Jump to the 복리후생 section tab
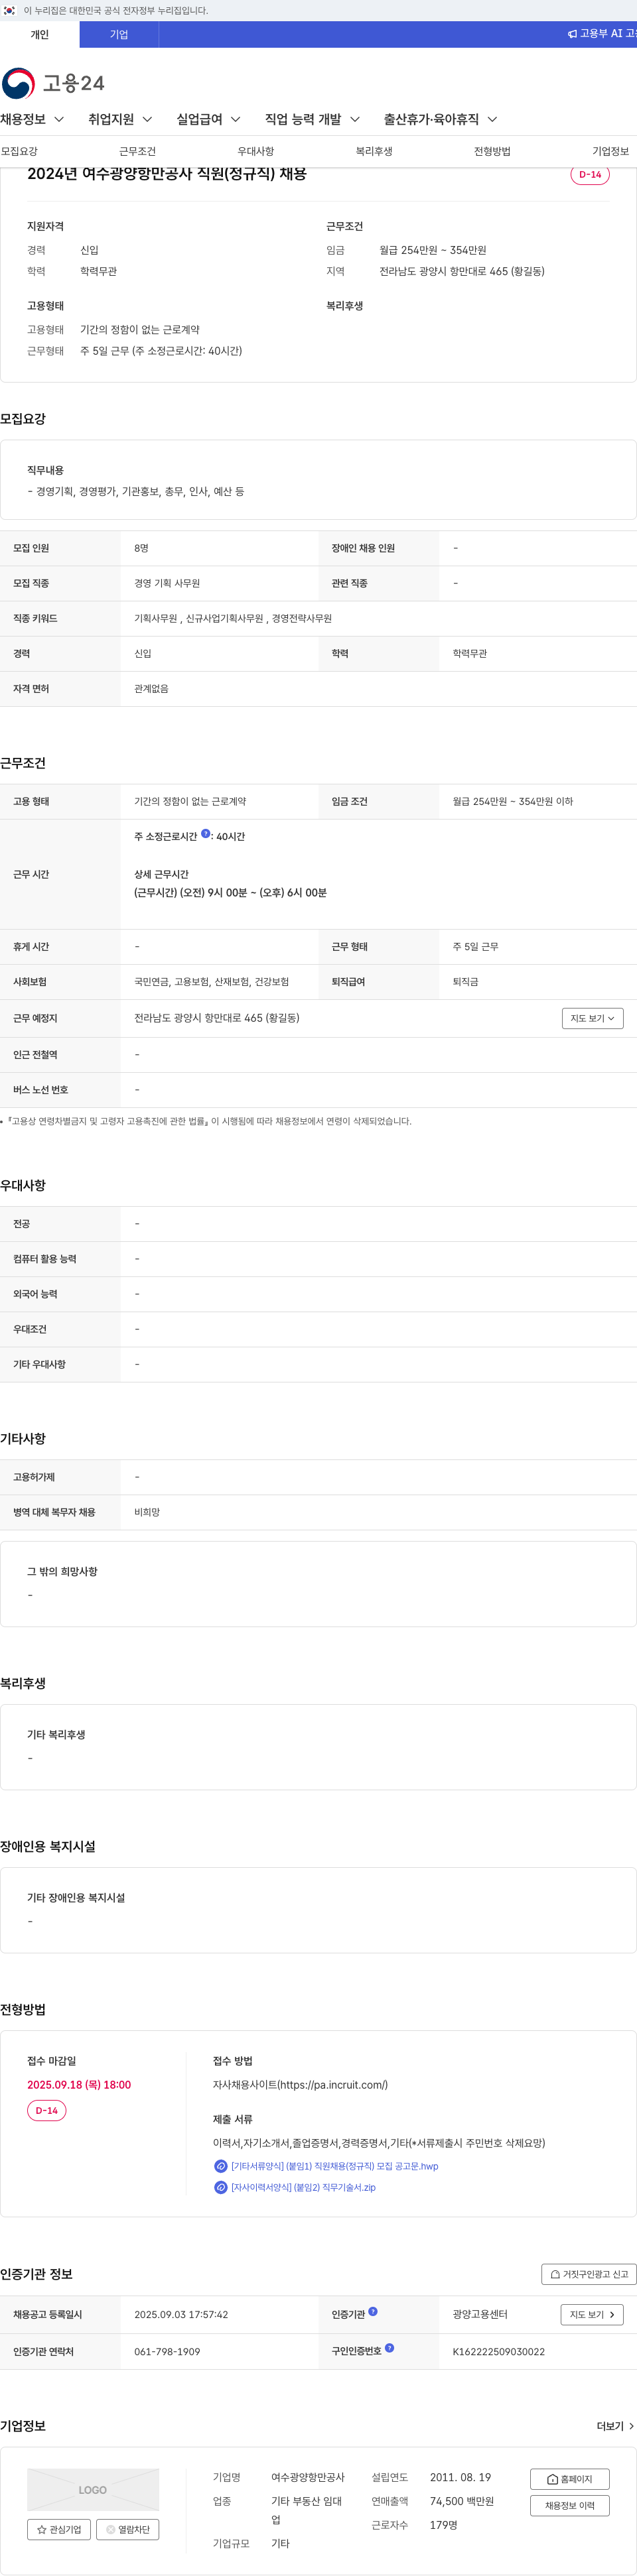637x2576 pixels. (x=374, y=151)
